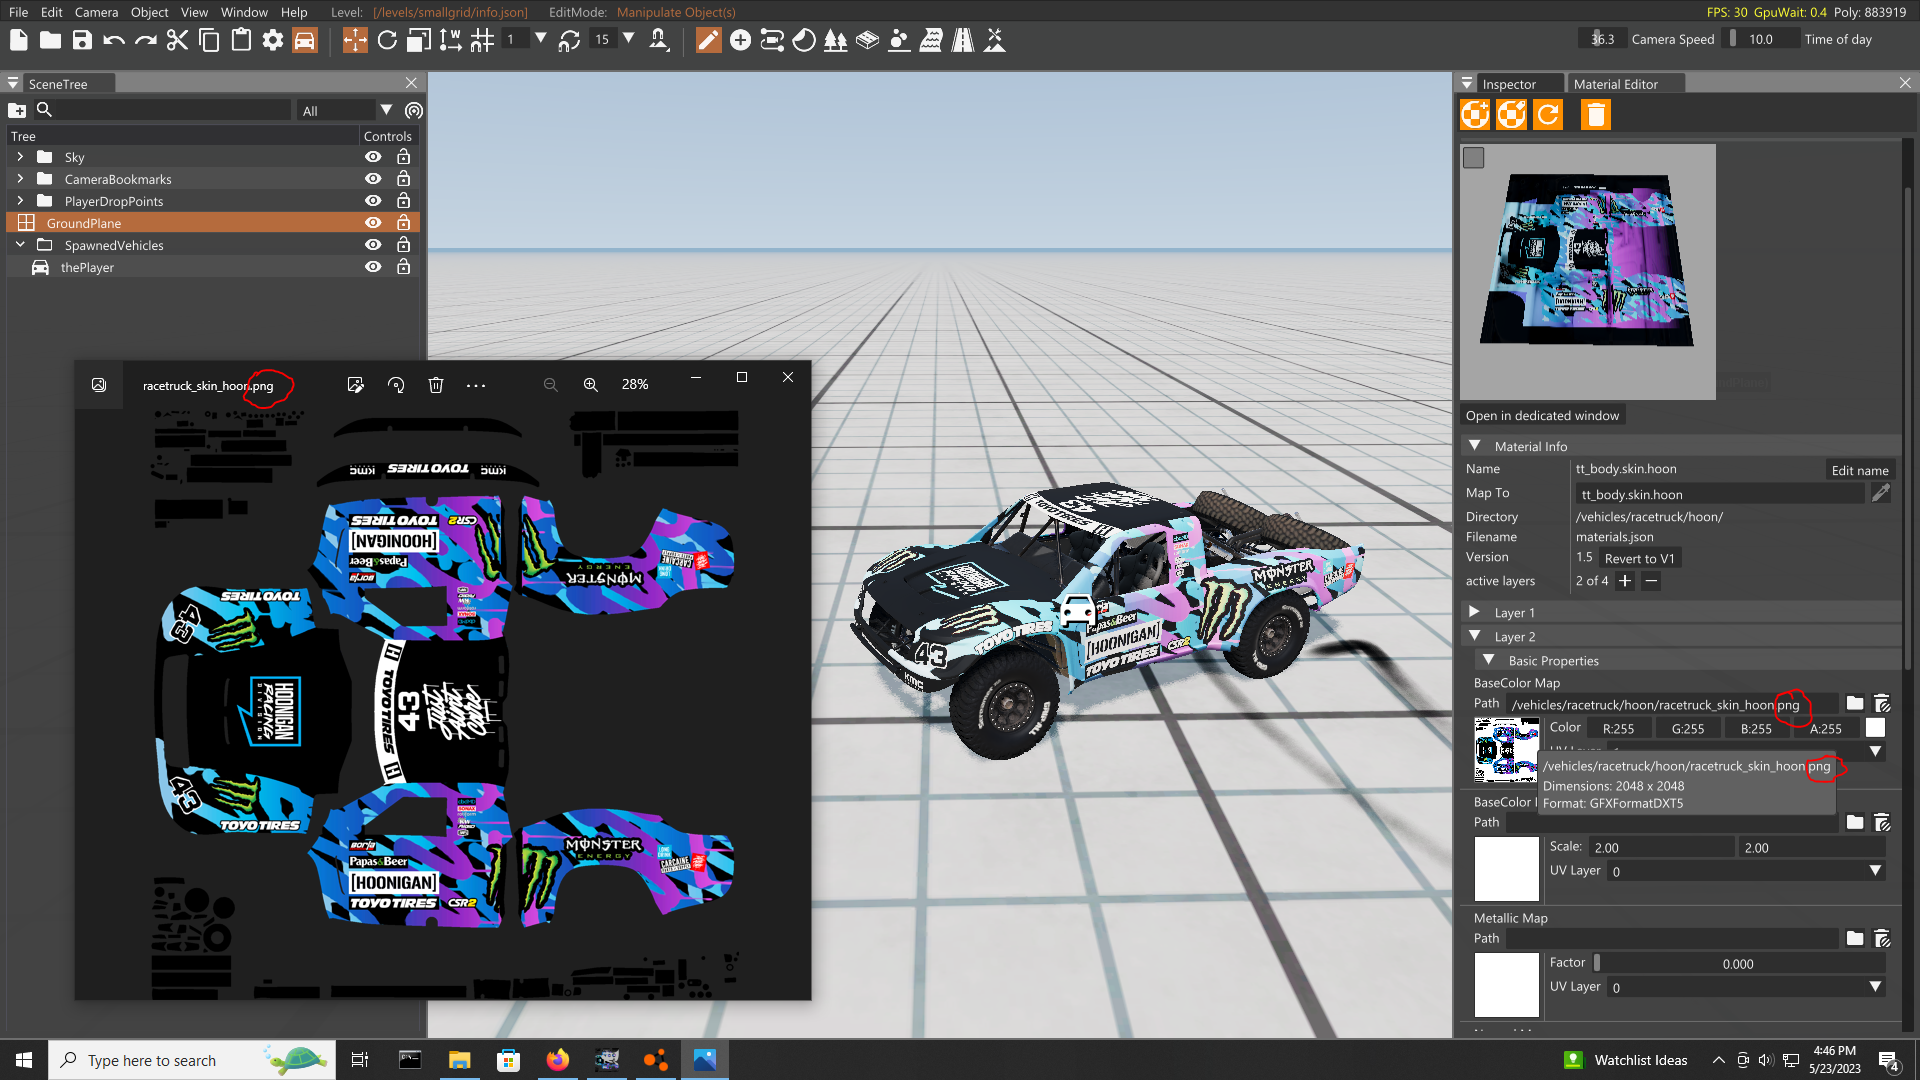Hide the GroundPlane object

click(x=373, y=223)
